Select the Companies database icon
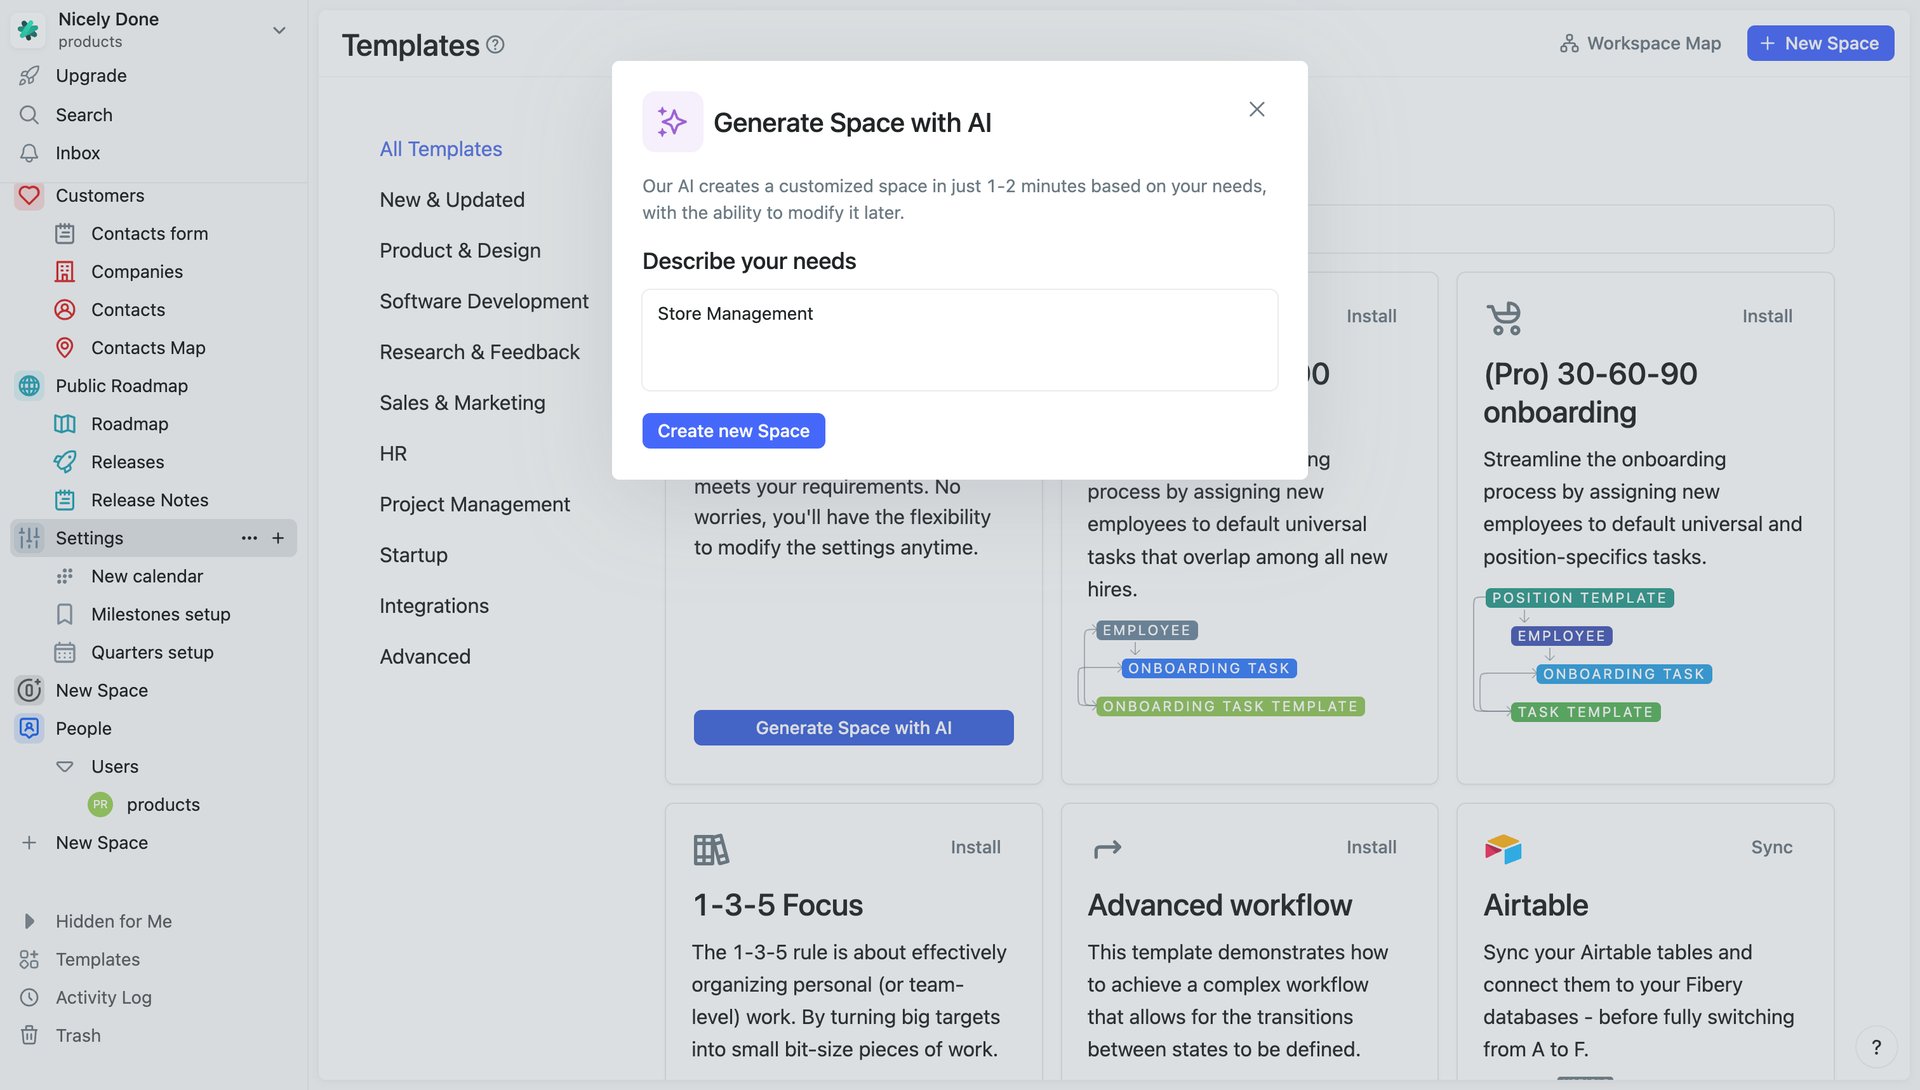Image resolution: width=1920 pixels, height=1090 pixels. [x=65, y=271]
